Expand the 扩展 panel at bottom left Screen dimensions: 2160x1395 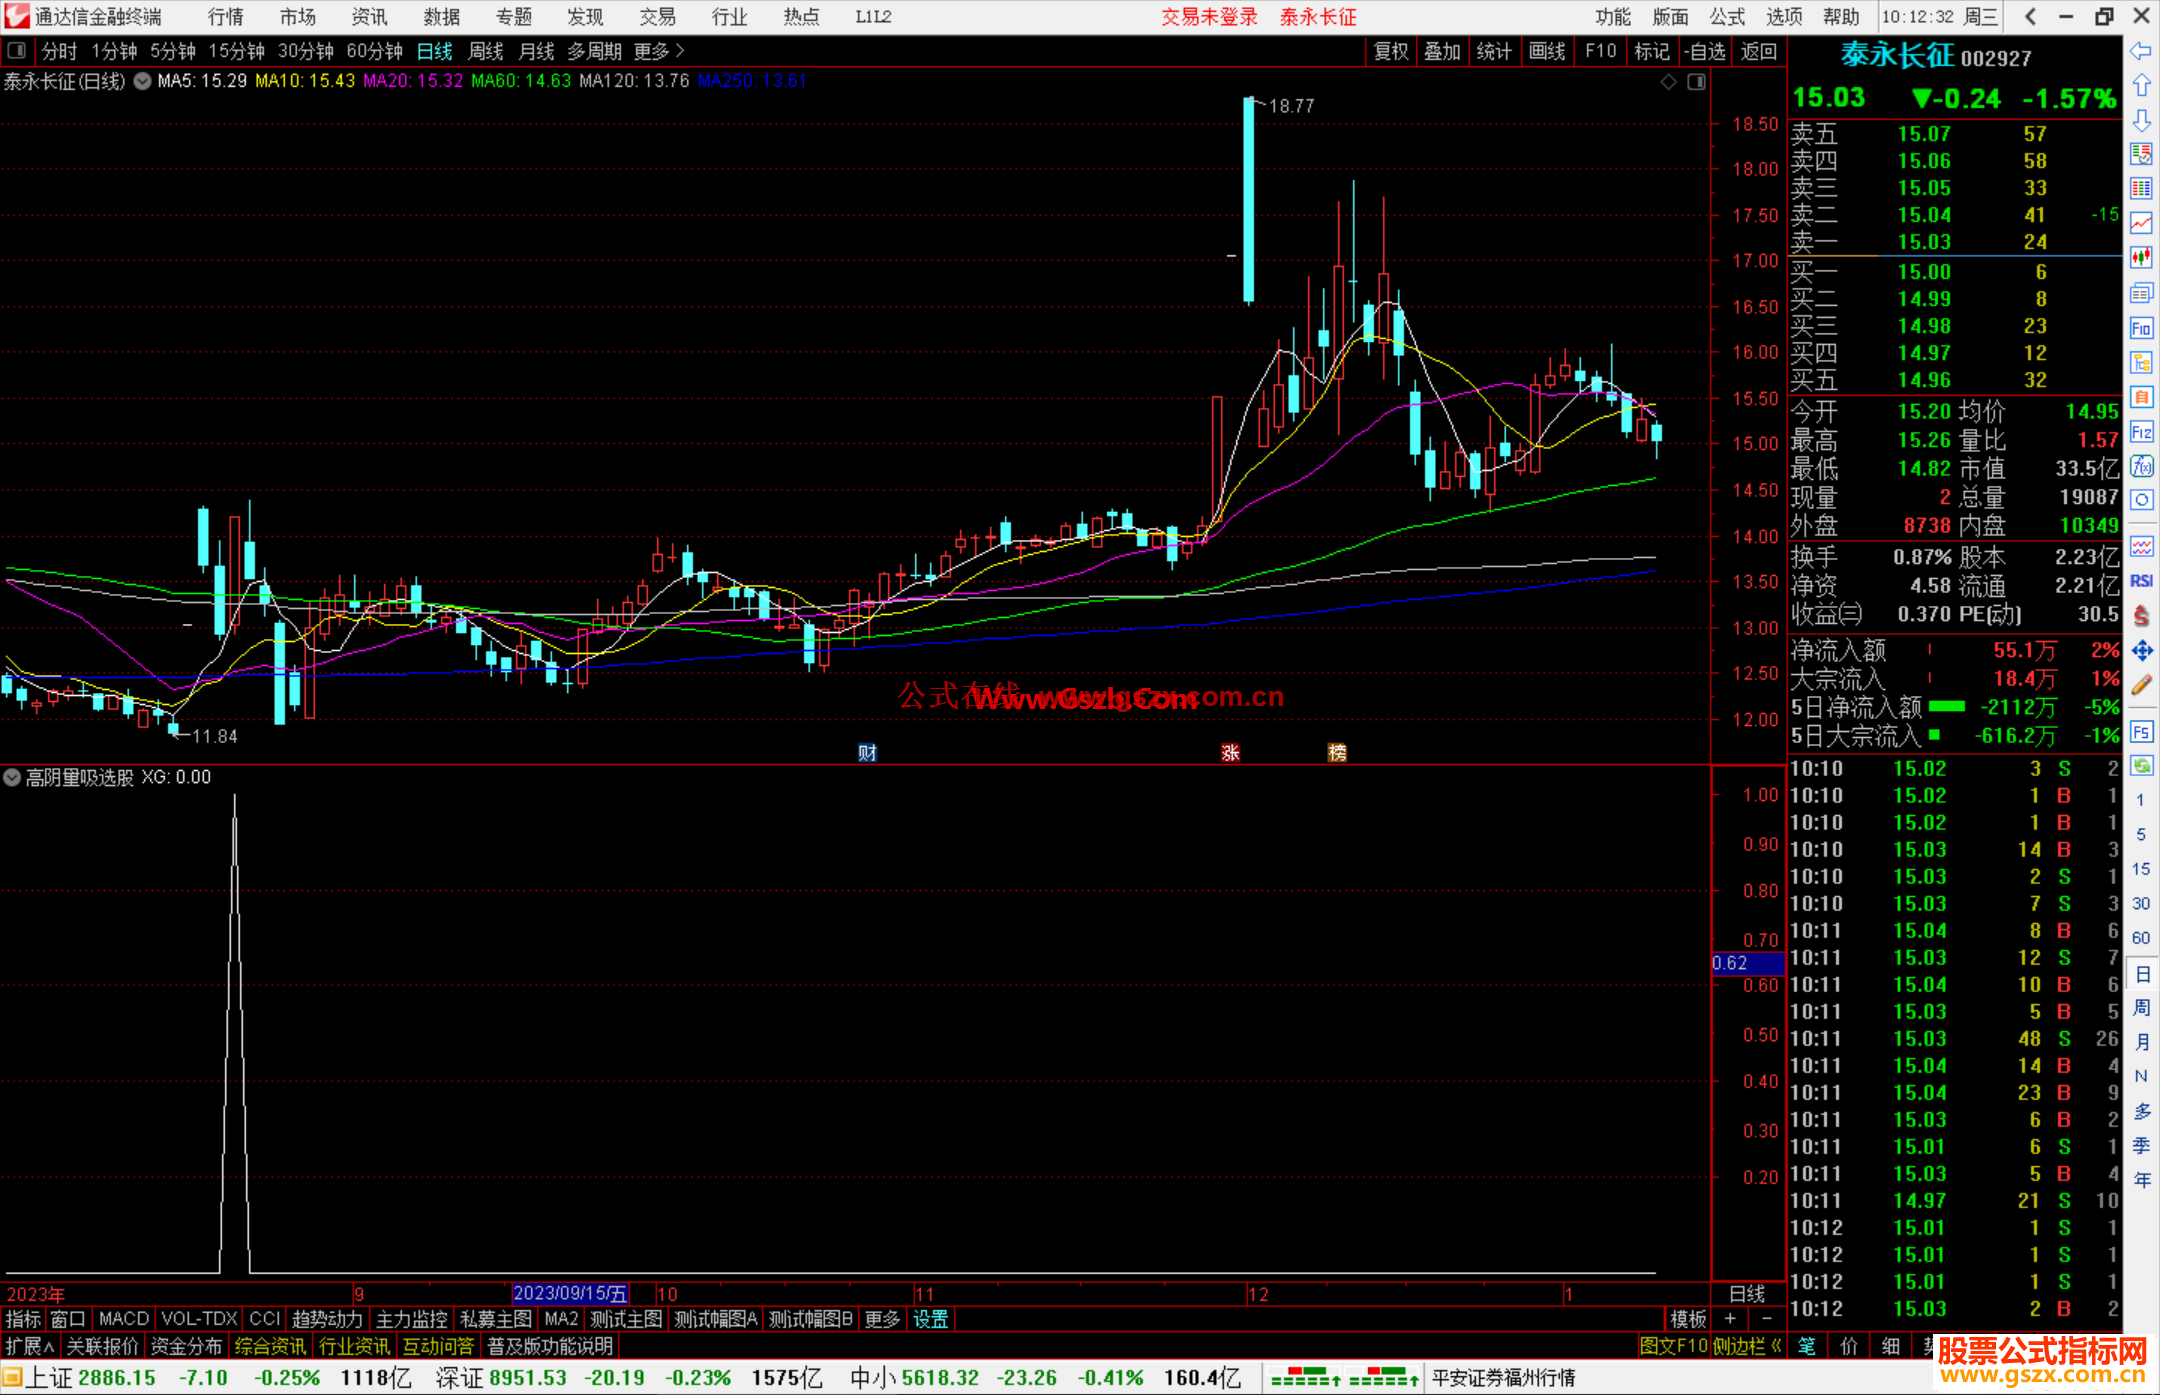(29, 1346)
